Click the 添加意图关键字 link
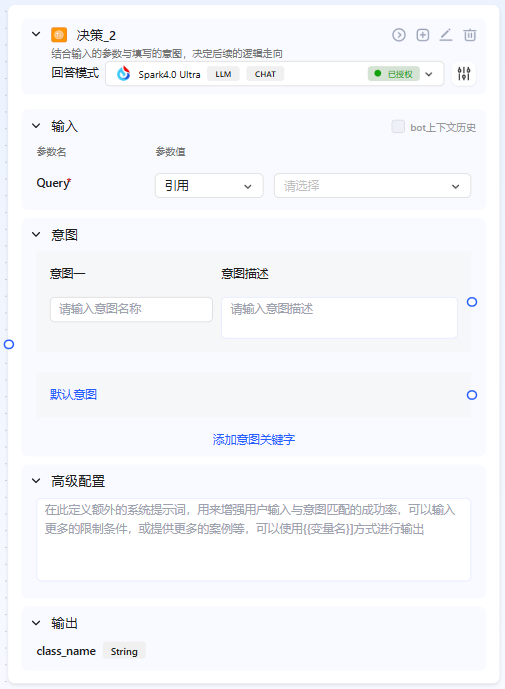Viewport: 505px width, 689px height. (254, 439)
